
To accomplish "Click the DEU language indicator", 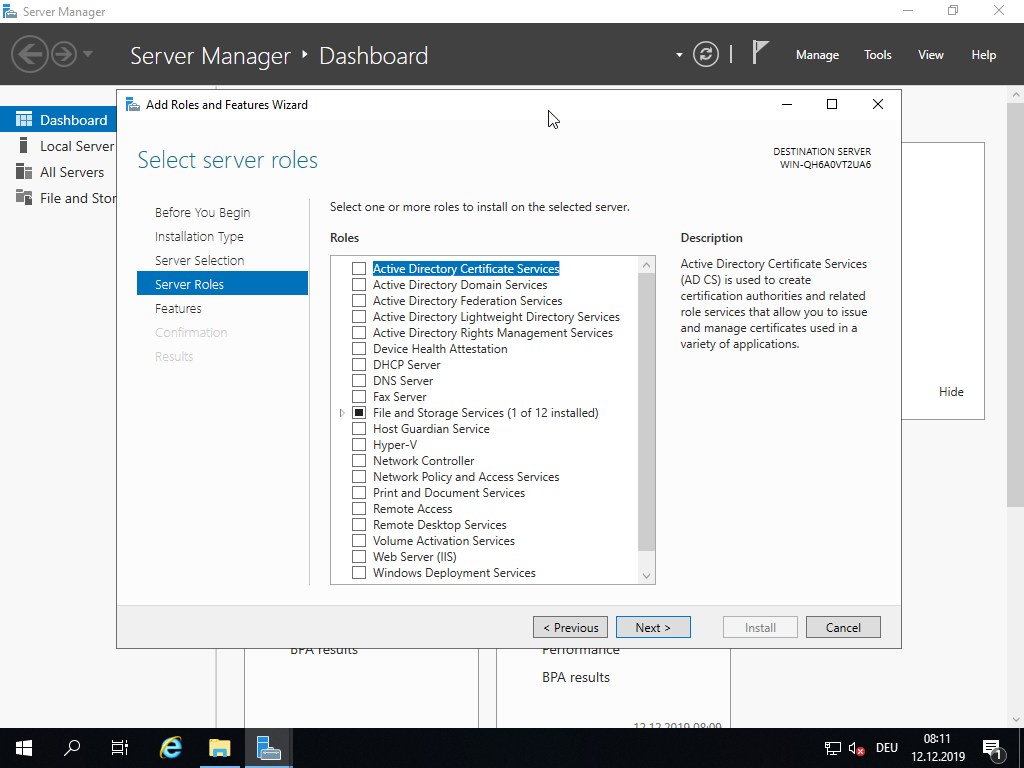I will click(887, 748).
